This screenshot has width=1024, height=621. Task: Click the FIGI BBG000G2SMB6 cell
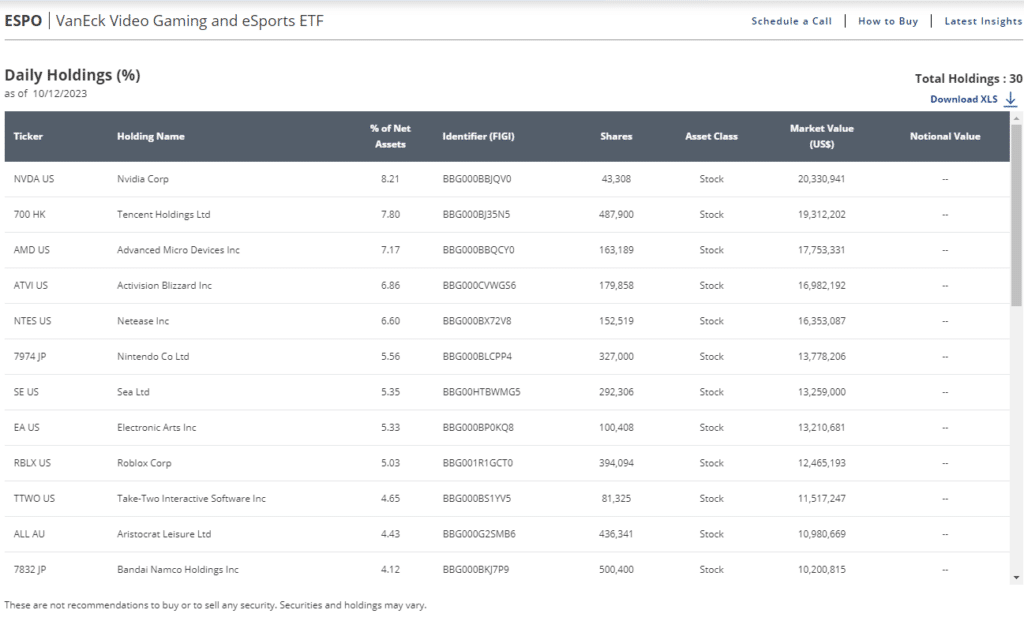(479, 534)
